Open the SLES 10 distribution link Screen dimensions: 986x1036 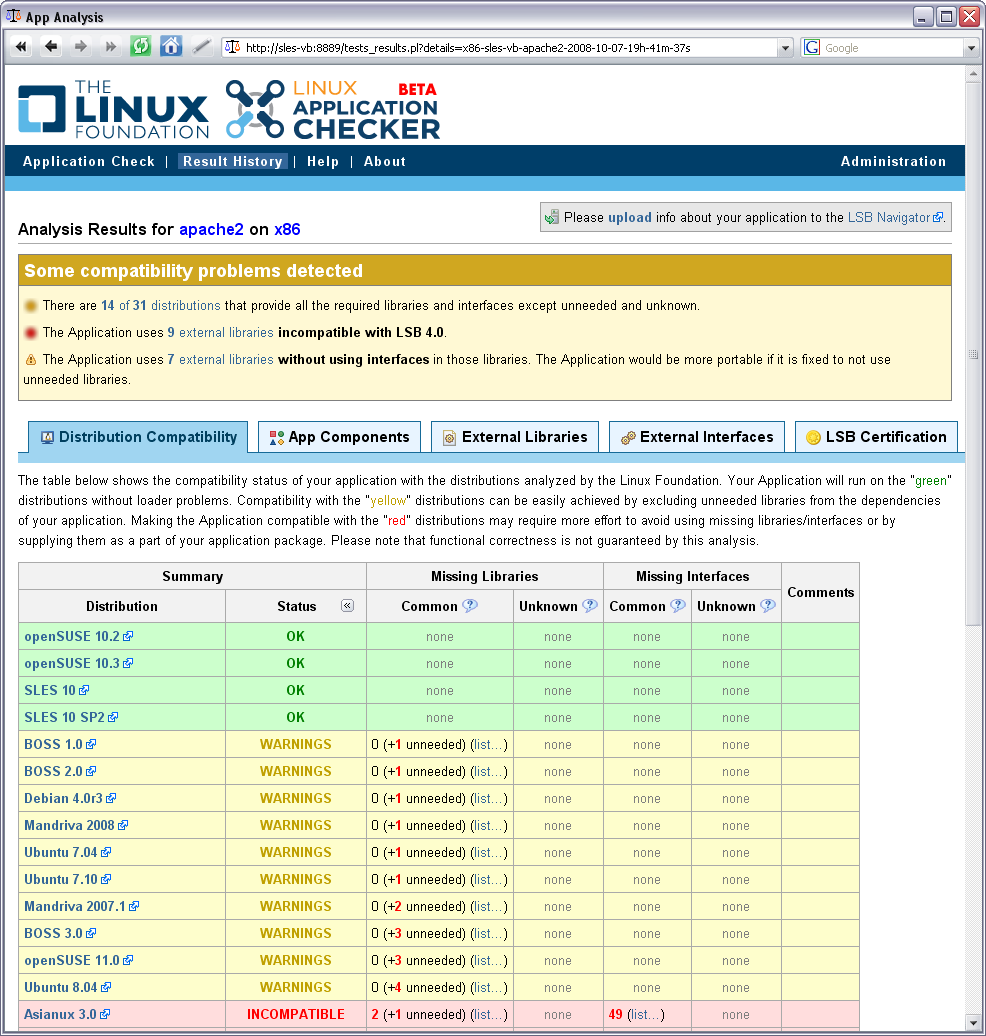[x=50, y=690]
